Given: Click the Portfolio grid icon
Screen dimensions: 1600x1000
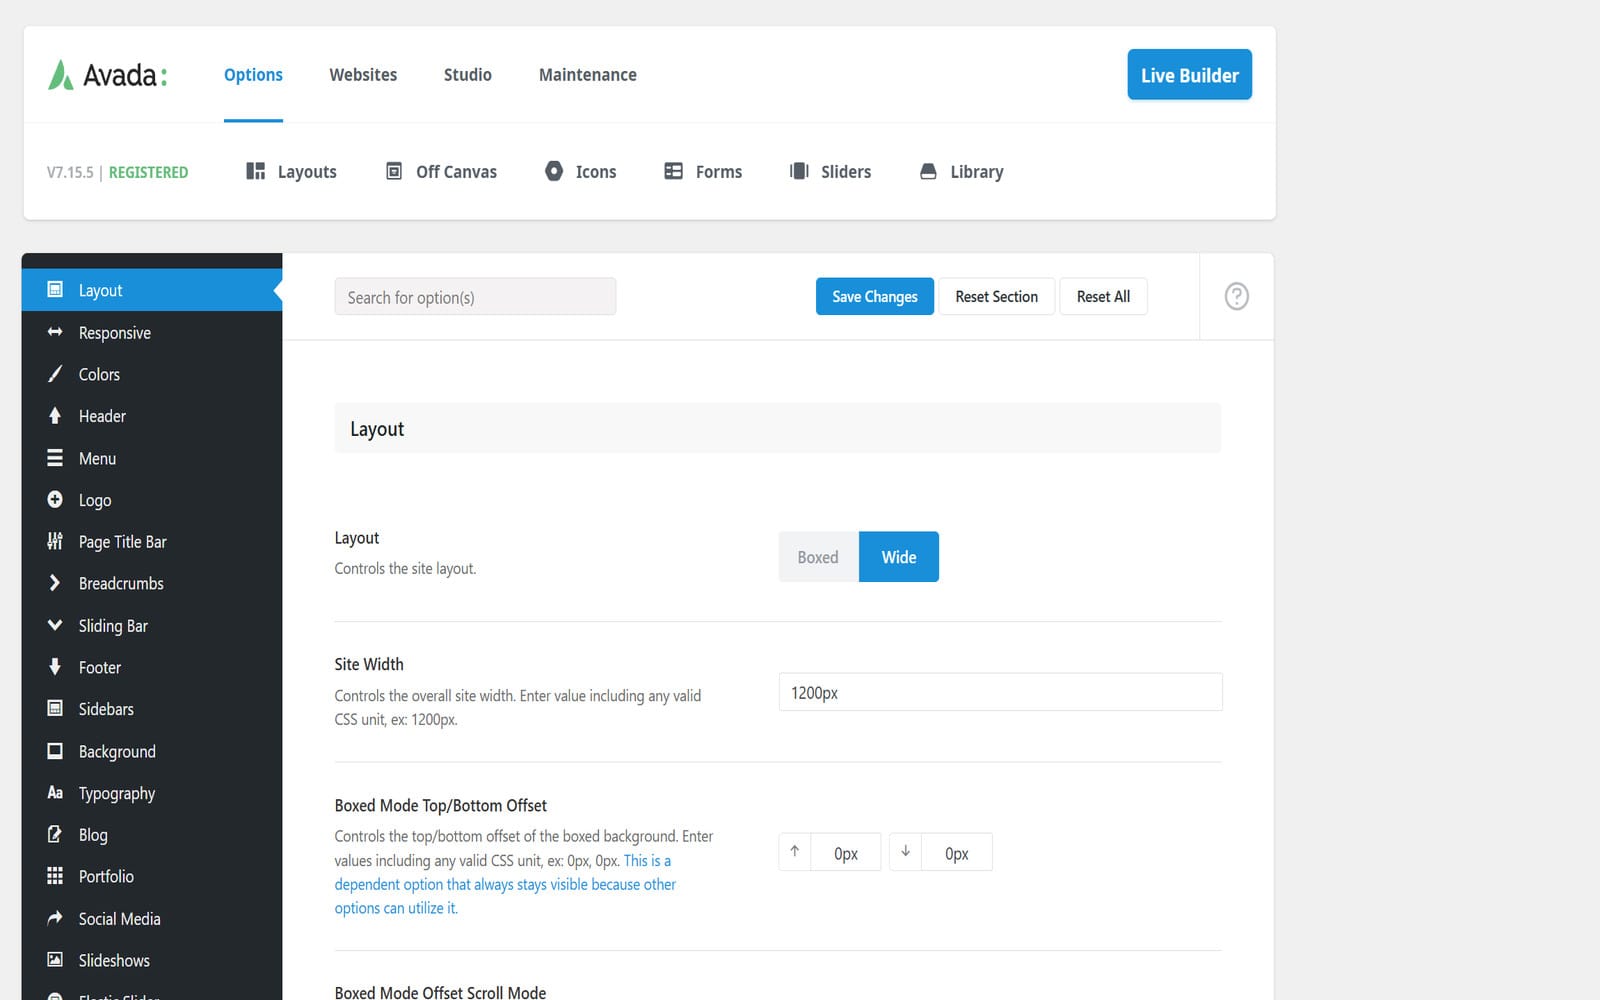Looking at the screenshot, I should 55,876.
